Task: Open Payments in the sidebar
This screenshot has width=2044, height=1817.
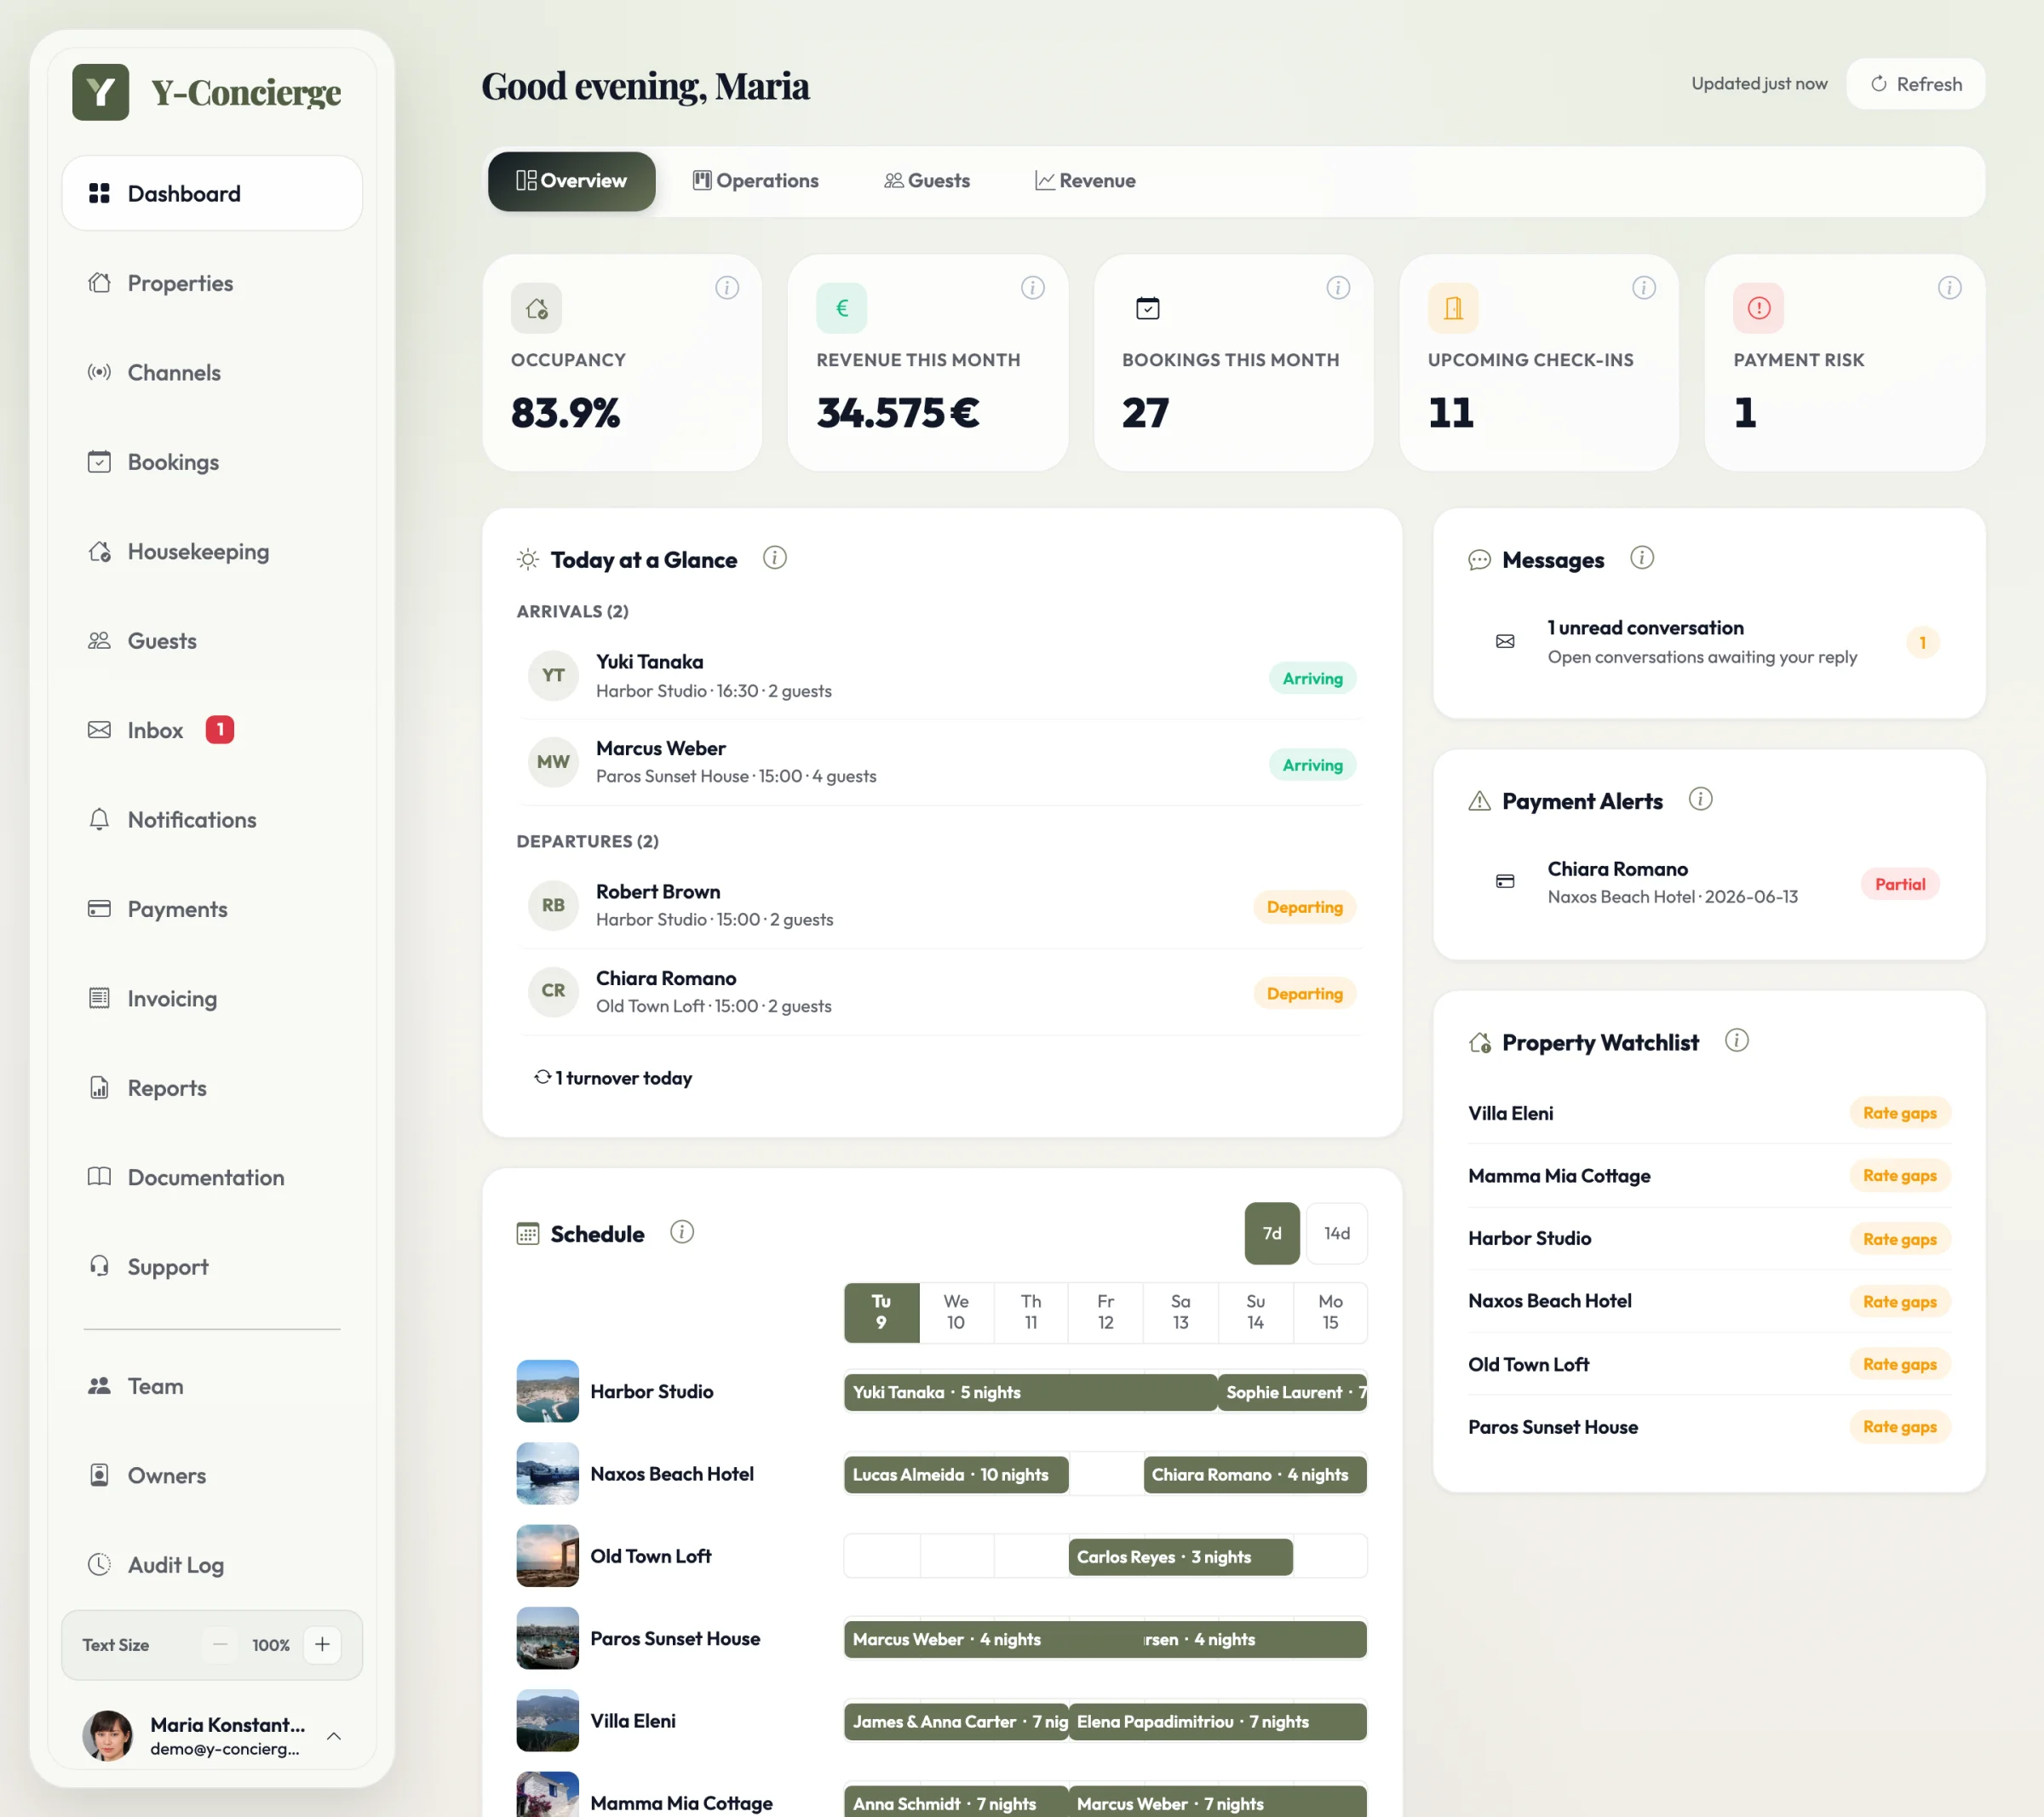Action: tap(212, 909)
